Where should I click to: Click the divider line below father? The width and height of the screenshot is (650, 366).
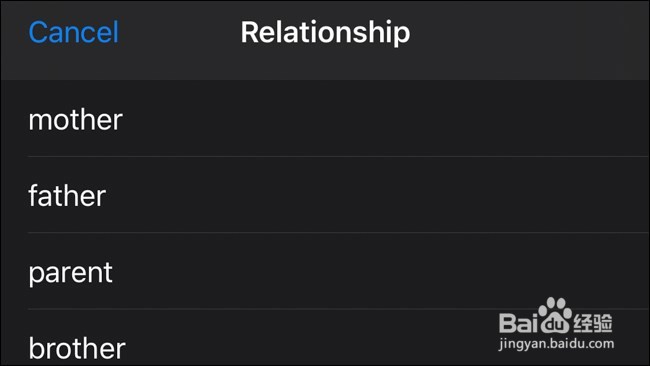[338, 233]
